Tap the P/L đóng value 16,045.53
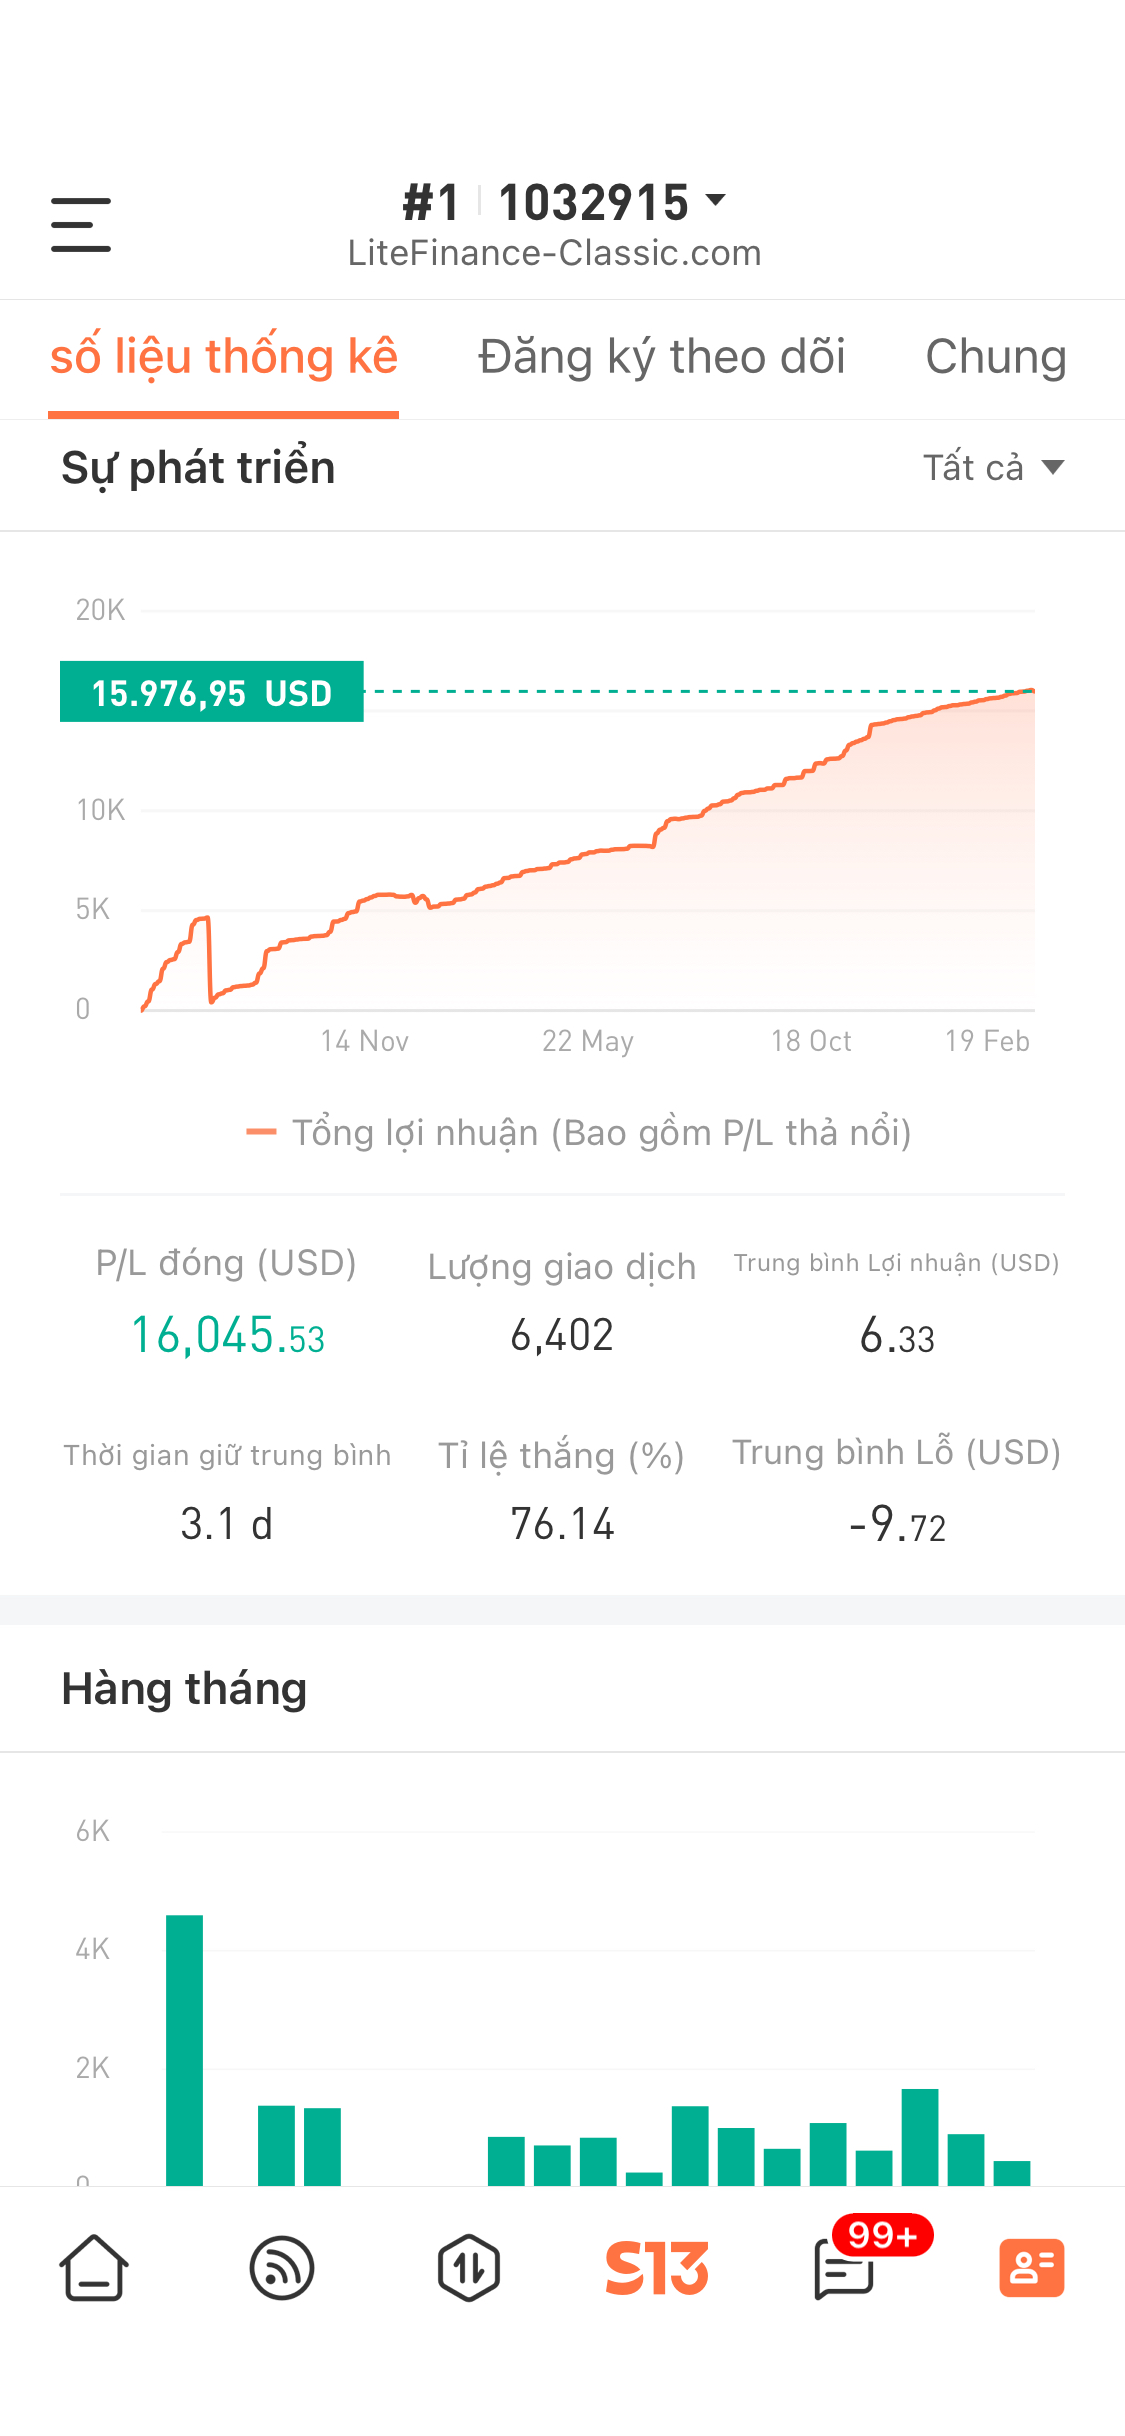The height and width of the screenshot is (2436, 1125). tap(227, 1335)
